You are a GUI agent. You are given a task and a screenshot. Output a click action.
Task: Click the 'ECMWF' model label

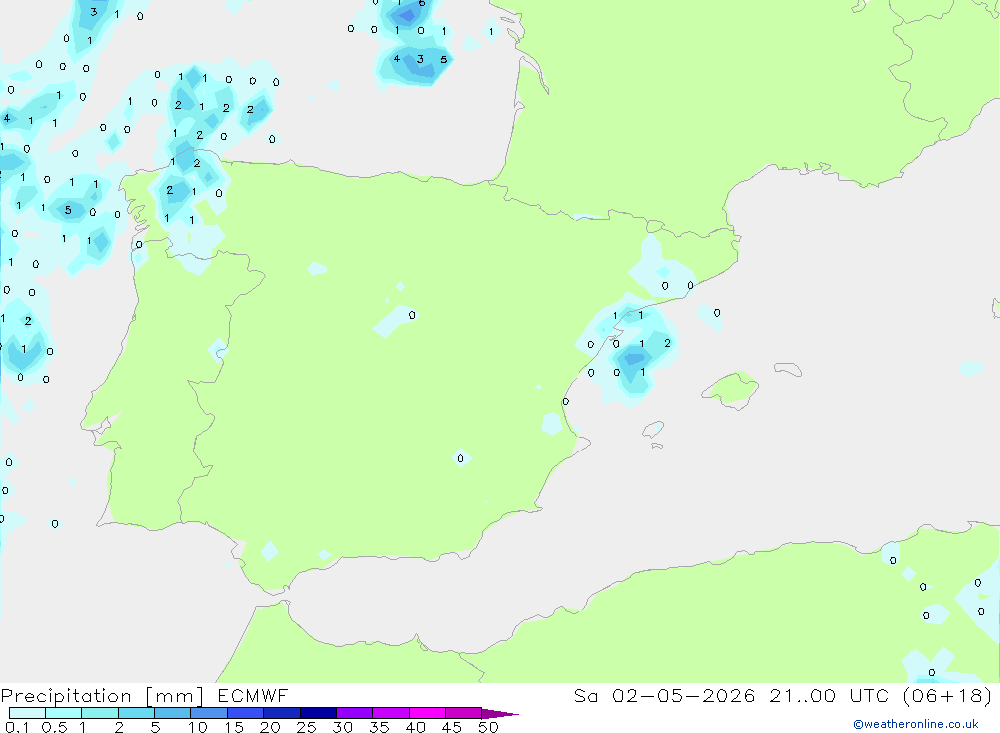(253, 695)
